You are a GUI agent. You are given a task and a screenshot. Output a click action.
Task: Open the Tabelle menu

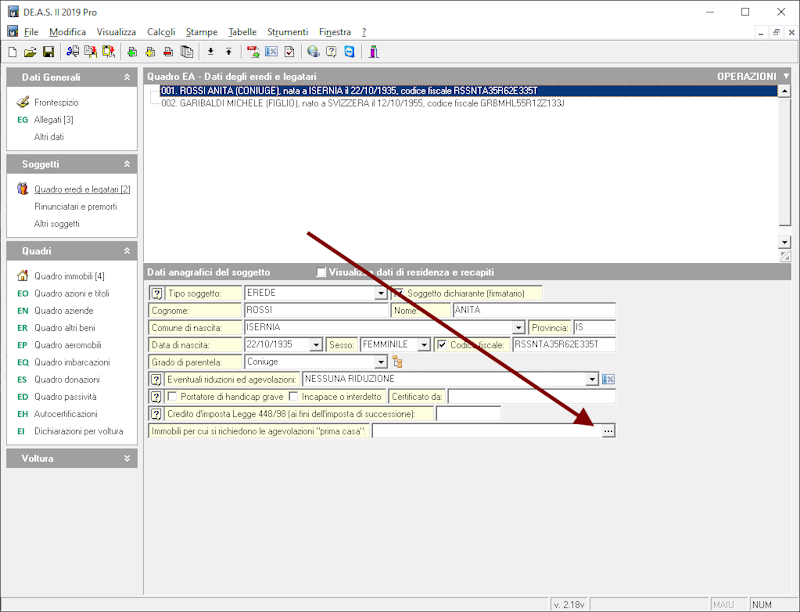pos(242,32)
